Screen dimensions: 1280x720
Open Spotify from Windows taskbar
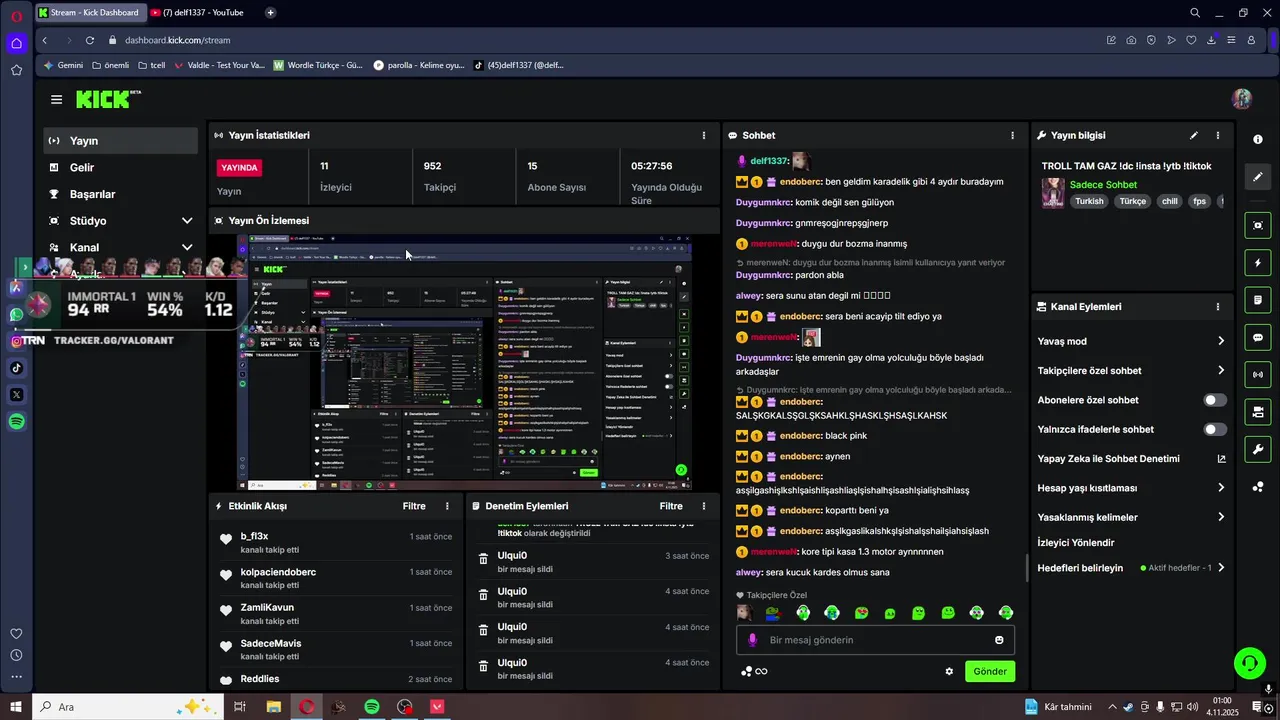click(372, 707)
